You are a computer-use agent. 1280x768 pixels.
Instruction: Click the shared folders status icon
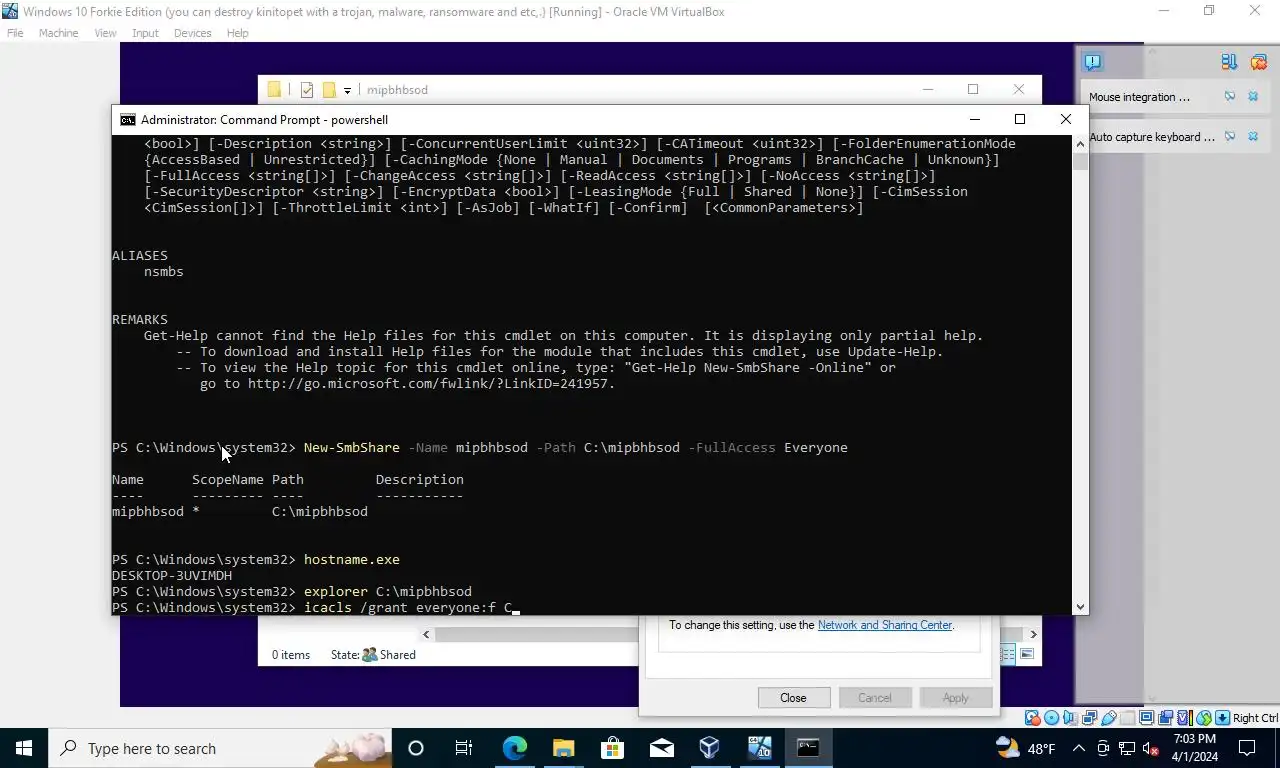click(x=1128, y=718)
